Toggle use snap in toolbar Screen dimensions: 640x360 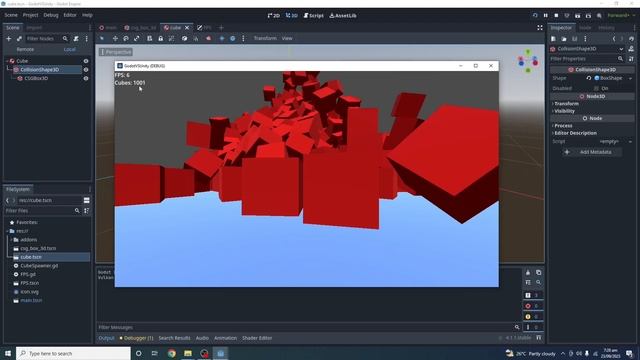point(196,38)
